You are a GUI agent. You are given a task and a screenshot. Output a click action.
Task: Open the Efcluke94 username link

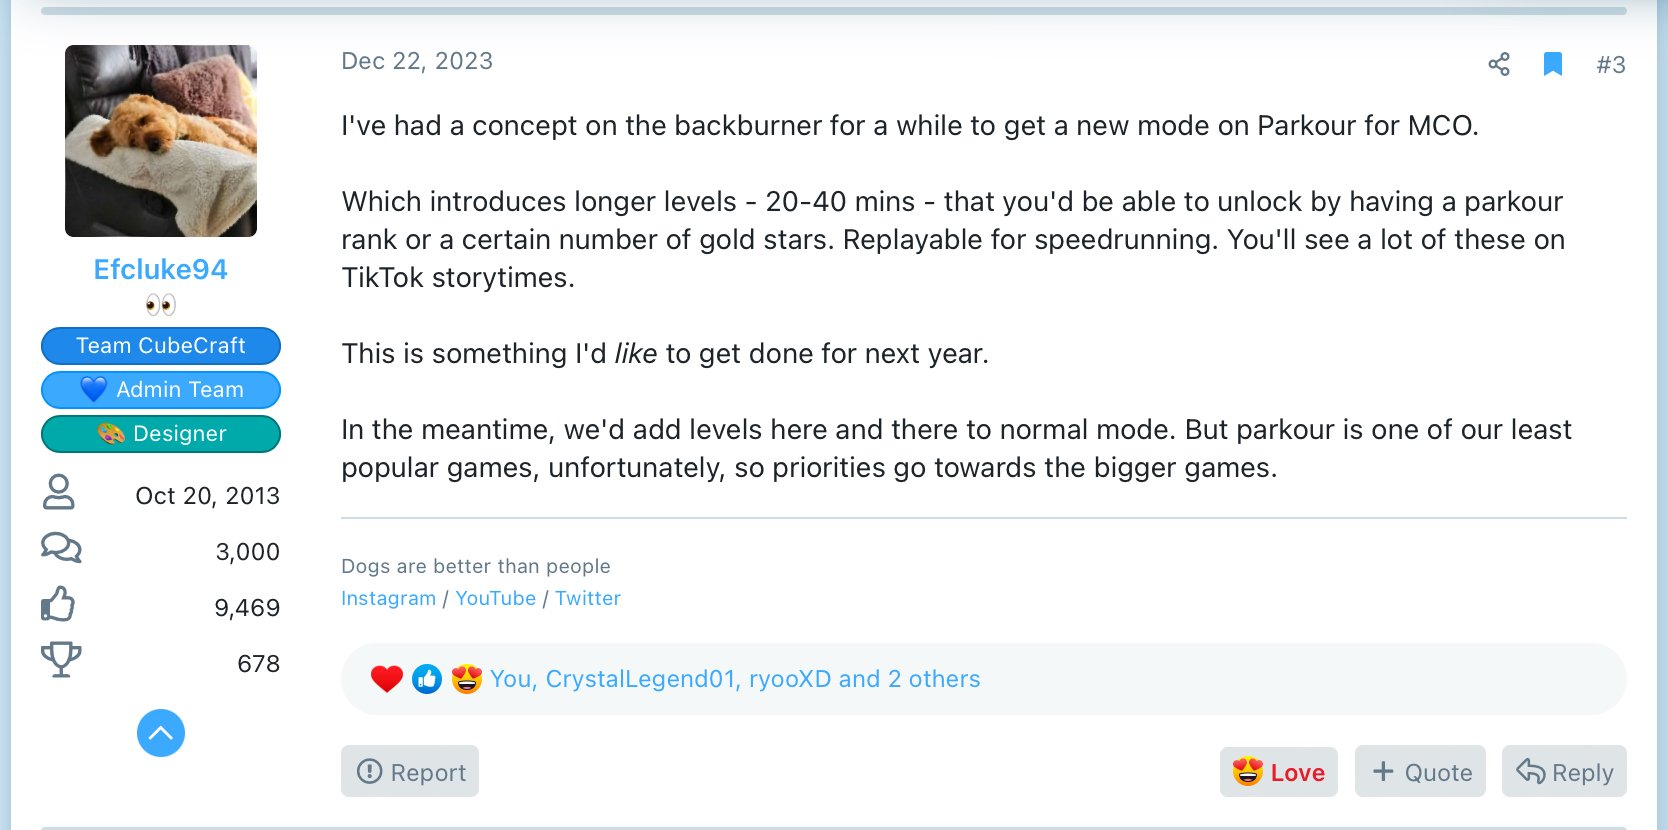[x=161, y=270]
